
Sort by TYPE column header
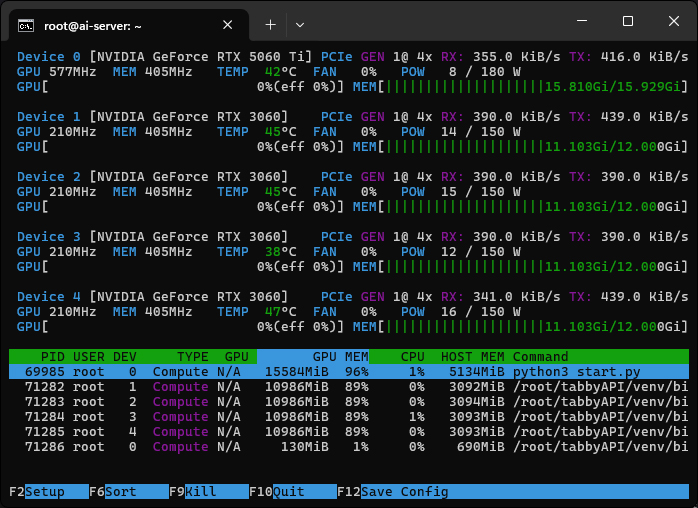coord(193,357)
